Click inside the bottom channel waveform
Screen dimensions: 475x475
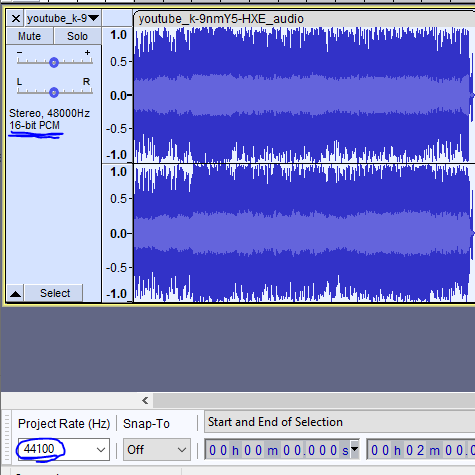tap(303, 233)
